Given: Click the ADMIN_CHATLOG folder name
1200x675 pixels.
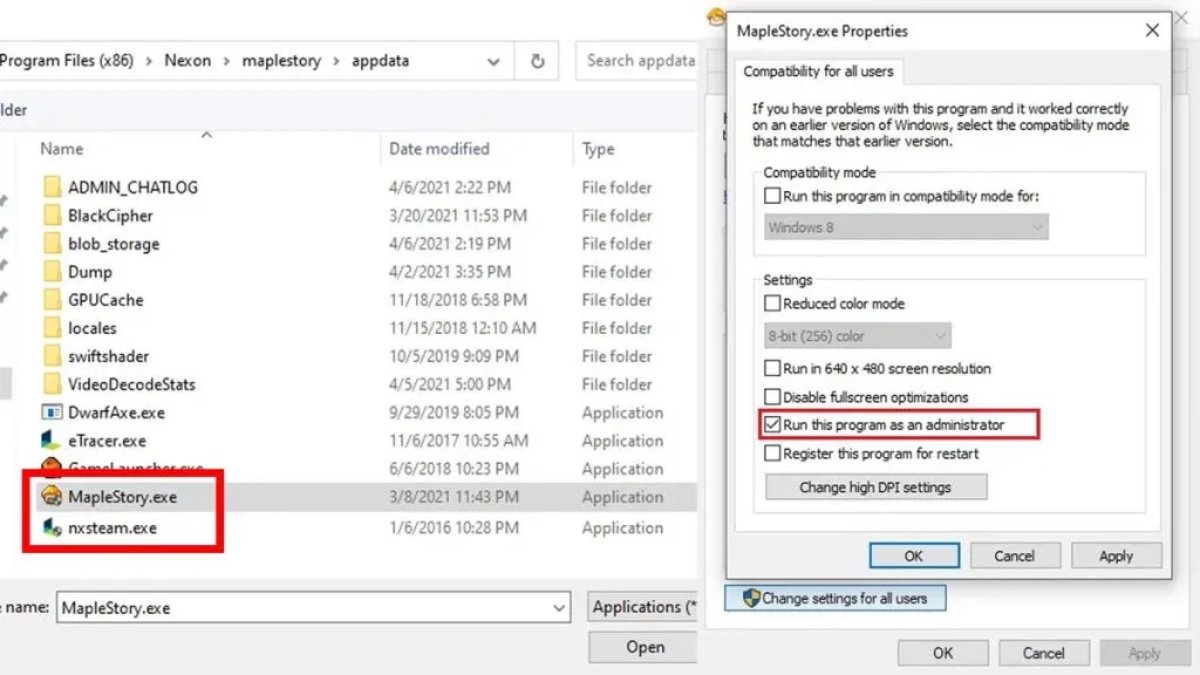Looking at the screenshot, I should point(133,187).
